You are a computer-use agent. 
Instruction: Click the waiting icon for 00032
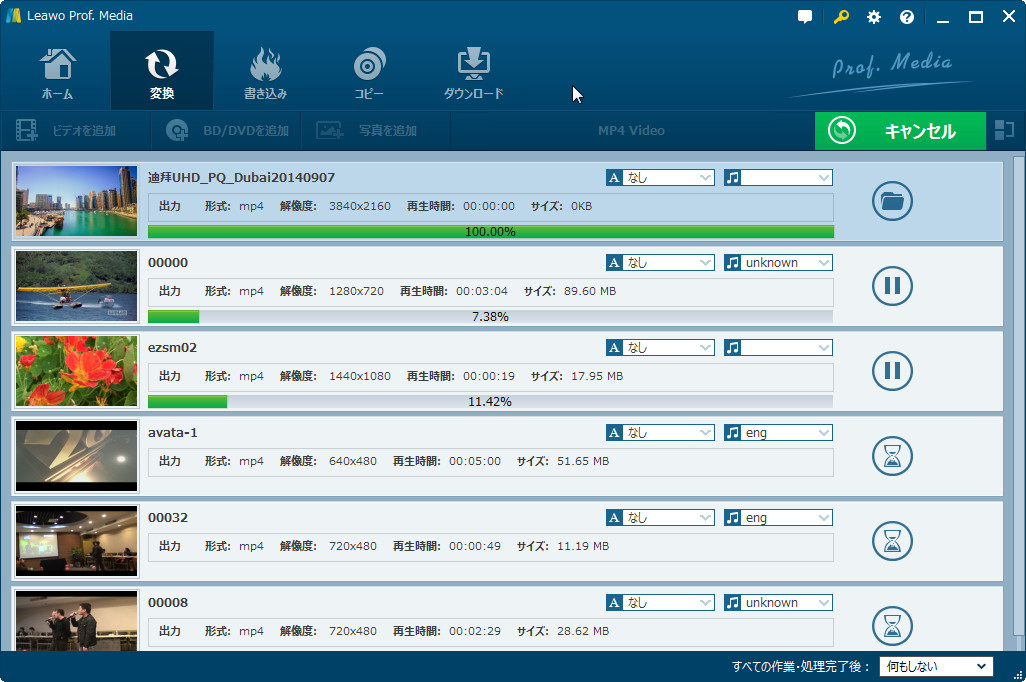(892, 542)
